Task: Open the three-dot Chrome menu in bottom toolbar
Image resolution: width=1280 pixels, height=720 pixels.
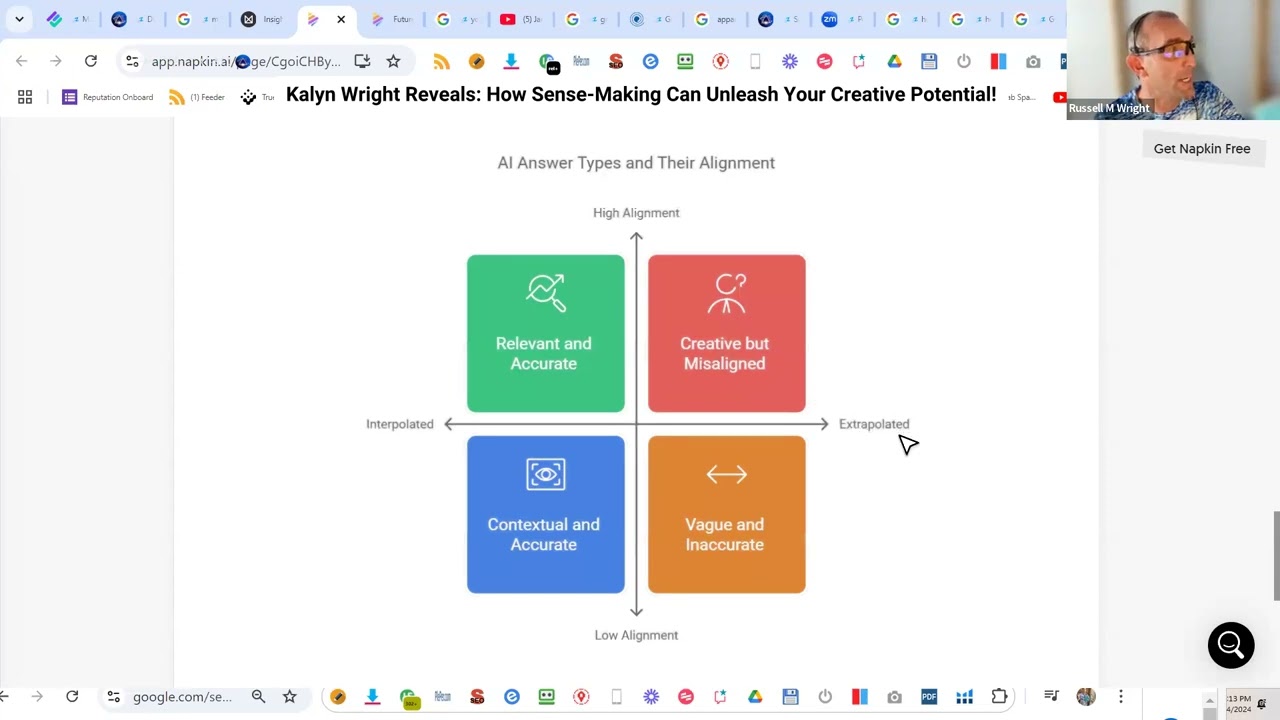Action: [x=1121, y=697]
